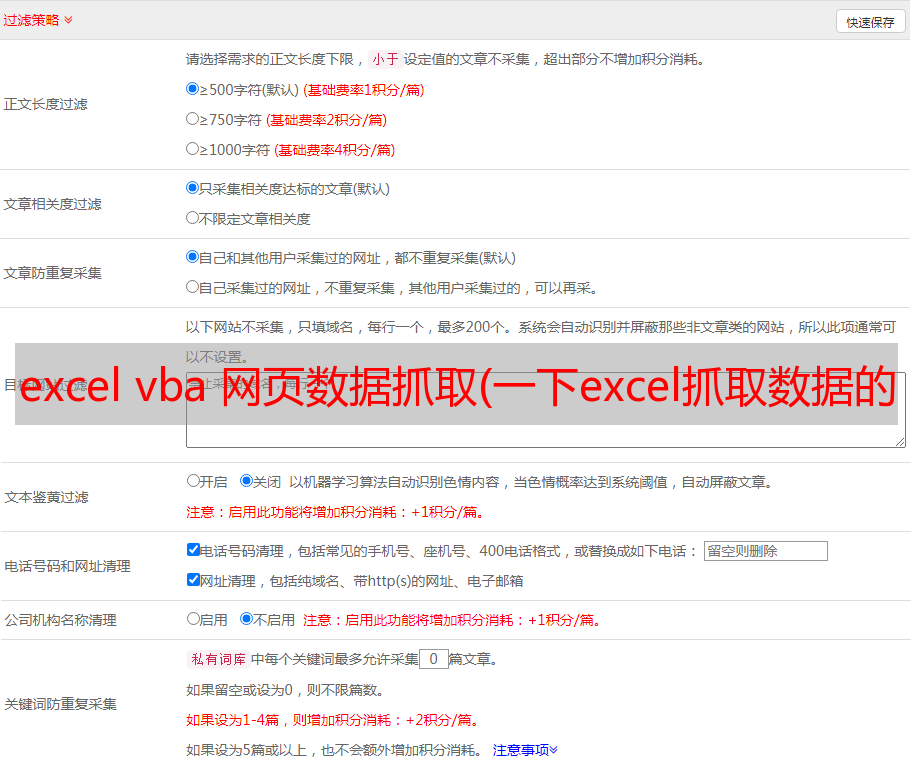912x768 pixels.
Task: Toggle the 网址清理 checkbox
Action: (x=193, y=579)
